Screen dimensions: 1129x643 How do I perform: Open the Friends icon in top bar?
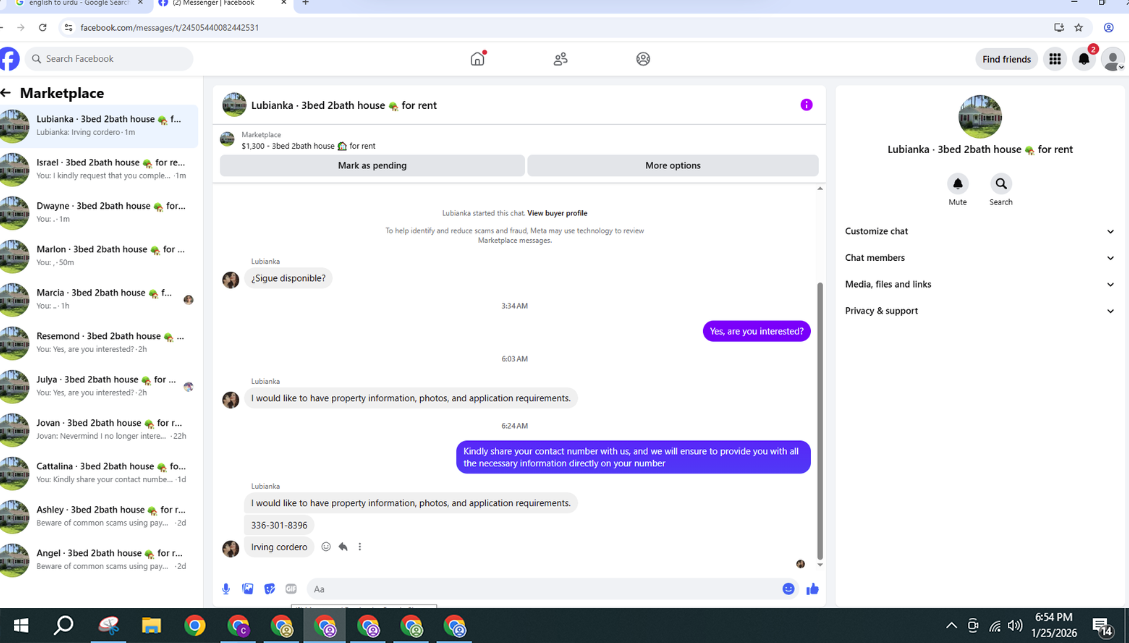click(x=560, y=59)
